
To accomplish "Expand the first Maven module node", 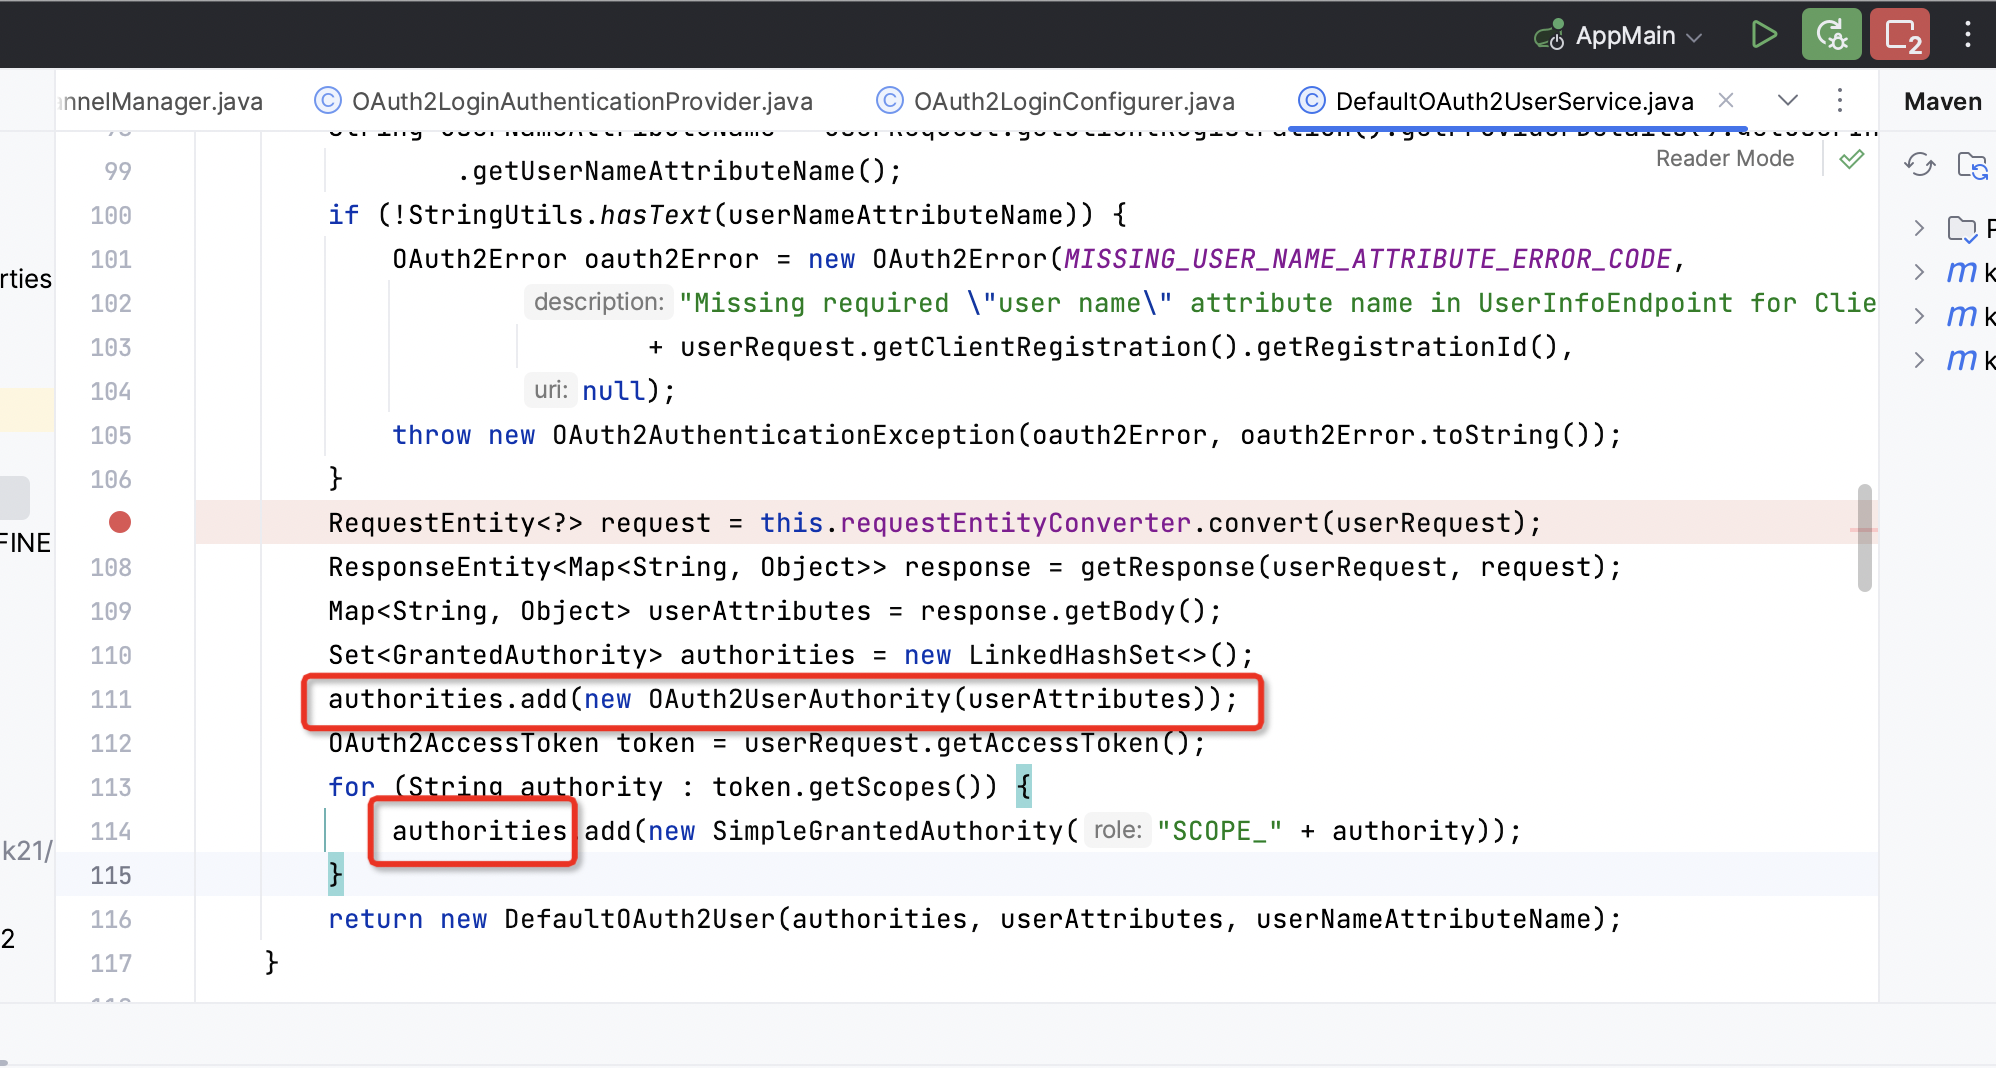I will point(1918,270).
